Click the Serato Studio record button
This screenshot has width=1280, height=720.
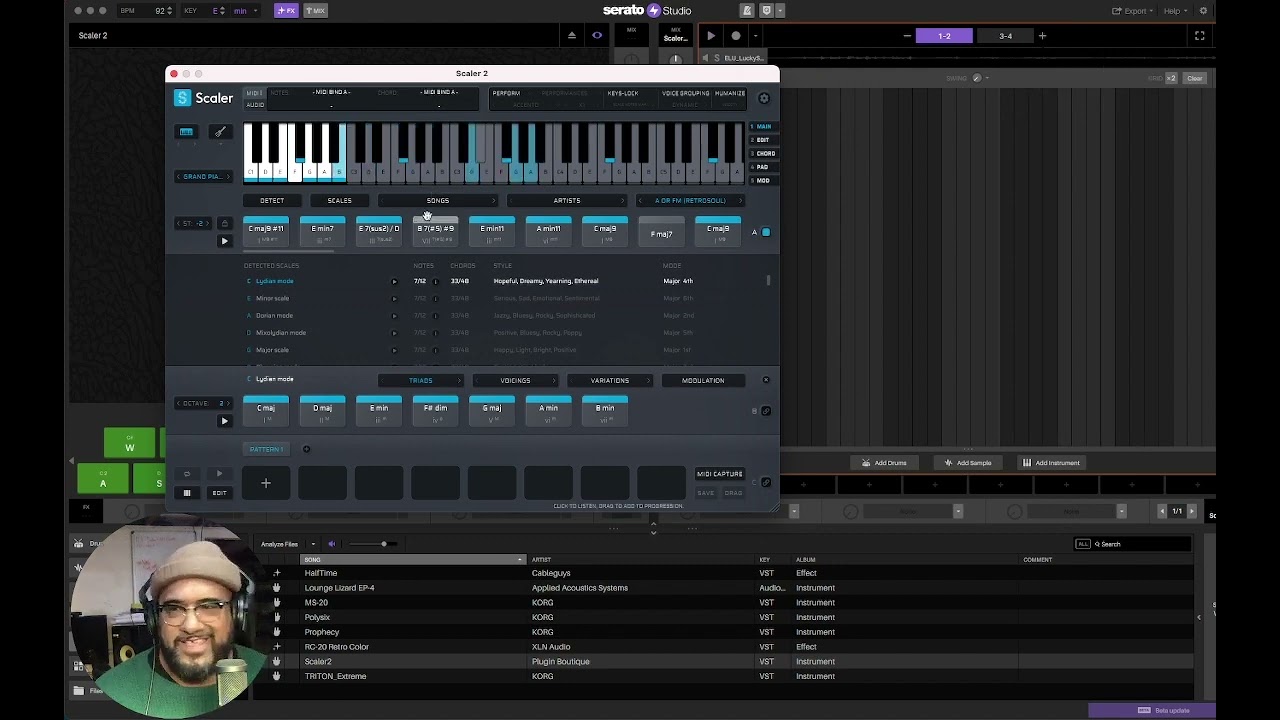coord(736,36)
